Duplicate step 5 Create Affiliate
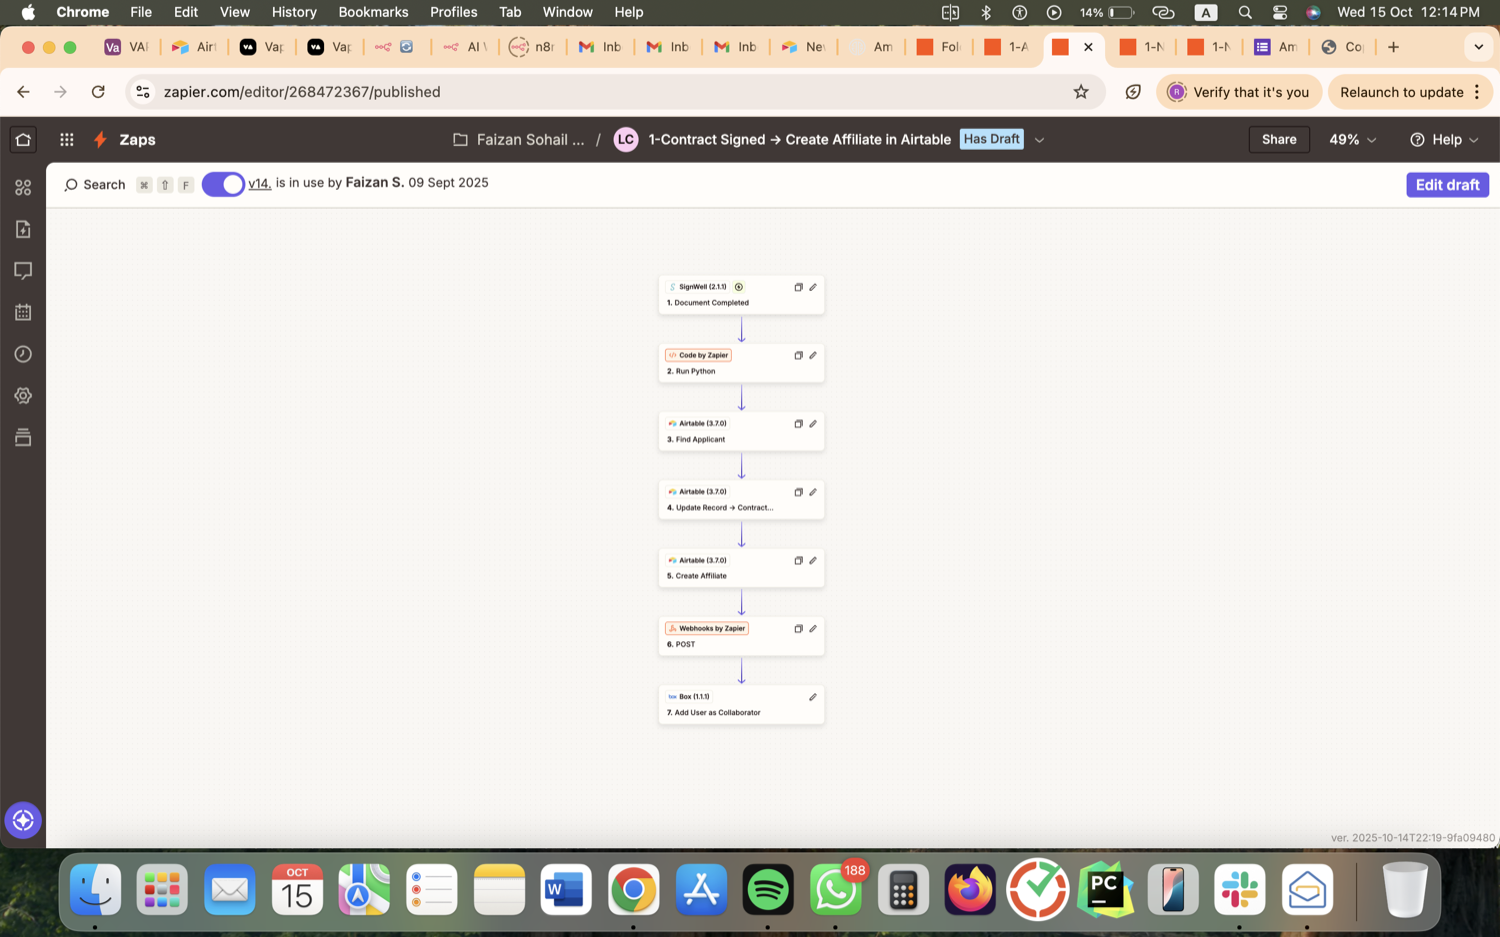This screenshot has width=1500, height=937. (x=798, y=560)
